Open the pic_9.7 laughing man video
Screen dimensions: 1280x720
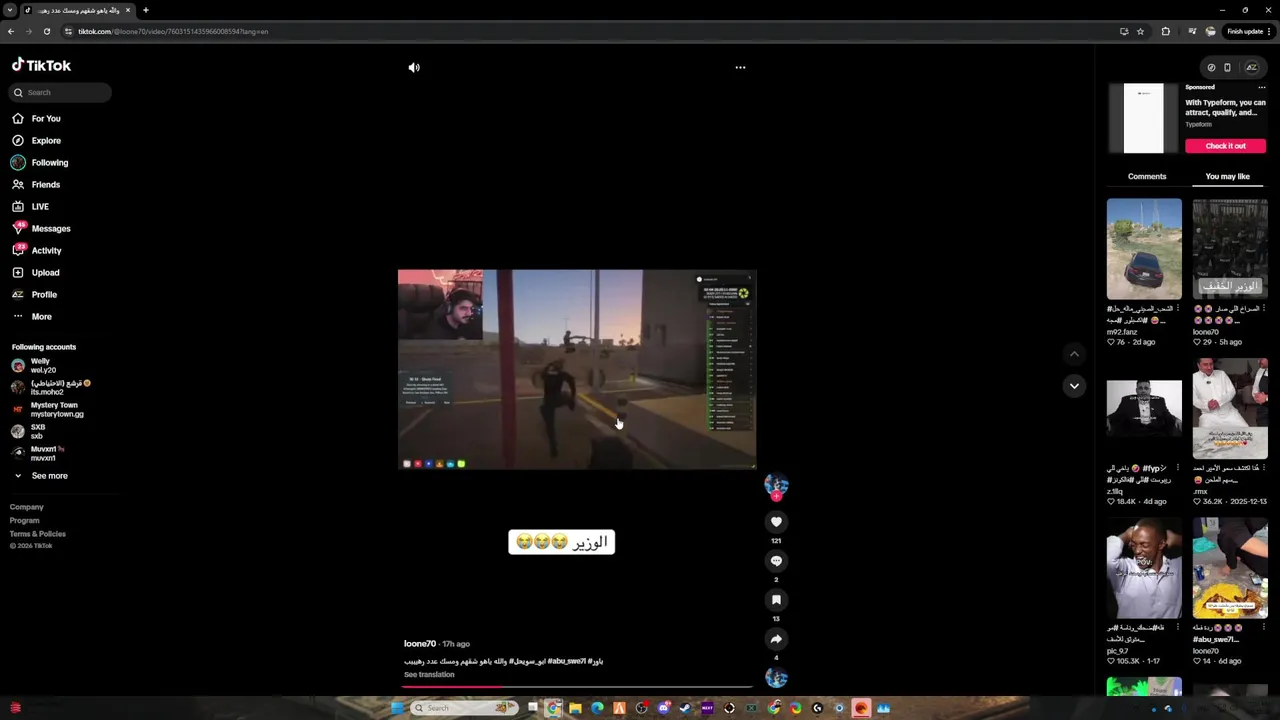tap(1144, 568)
